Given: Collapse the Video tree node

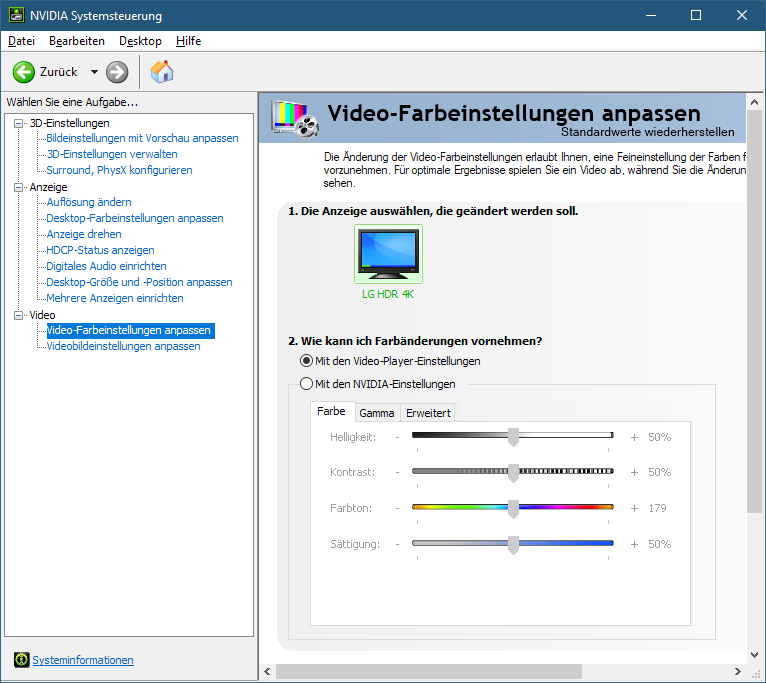Looking at the screenshot, I should [18, 315].
